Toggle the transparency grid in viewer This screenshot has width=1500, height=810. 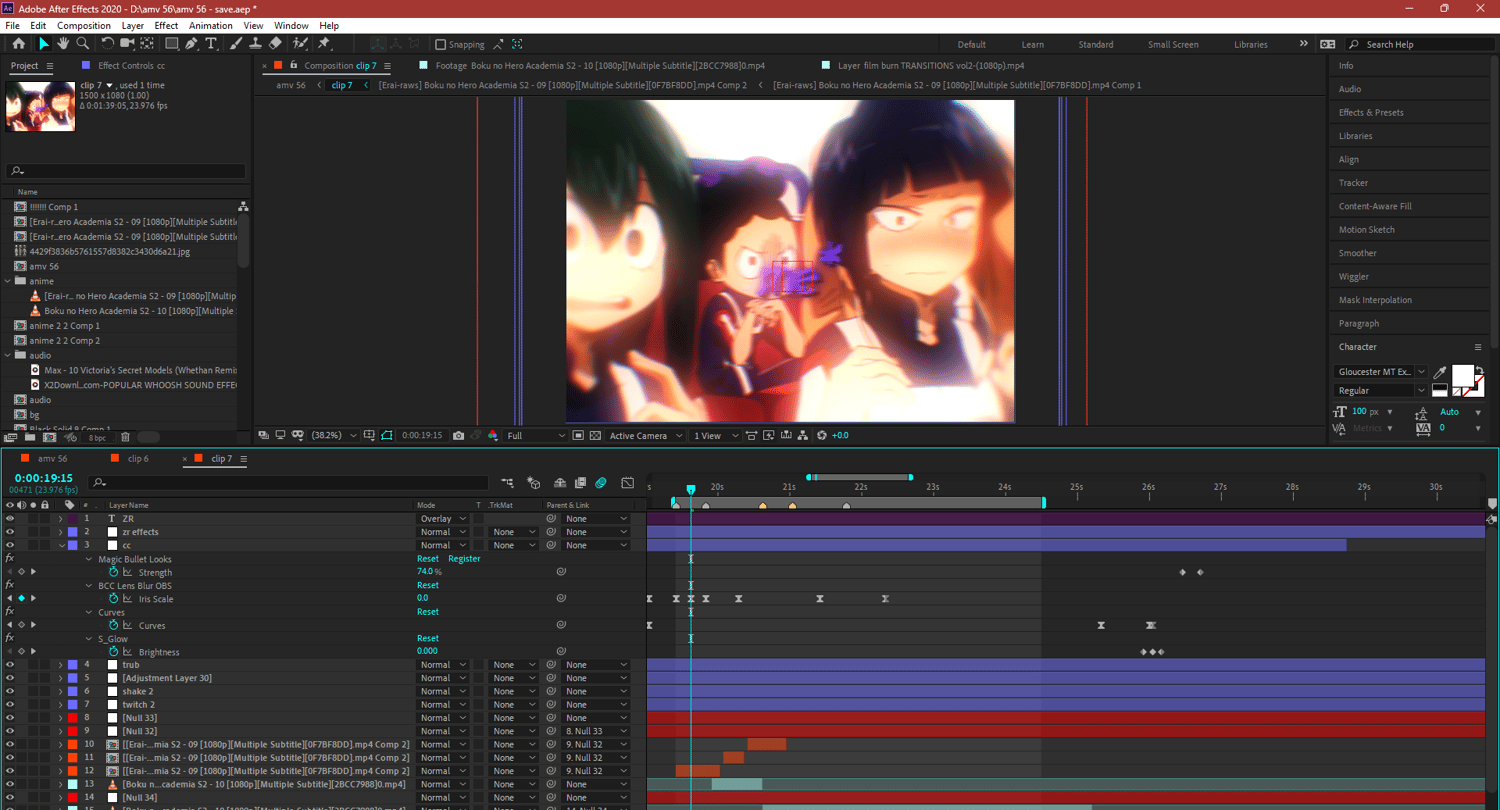[x=595, y=436]
